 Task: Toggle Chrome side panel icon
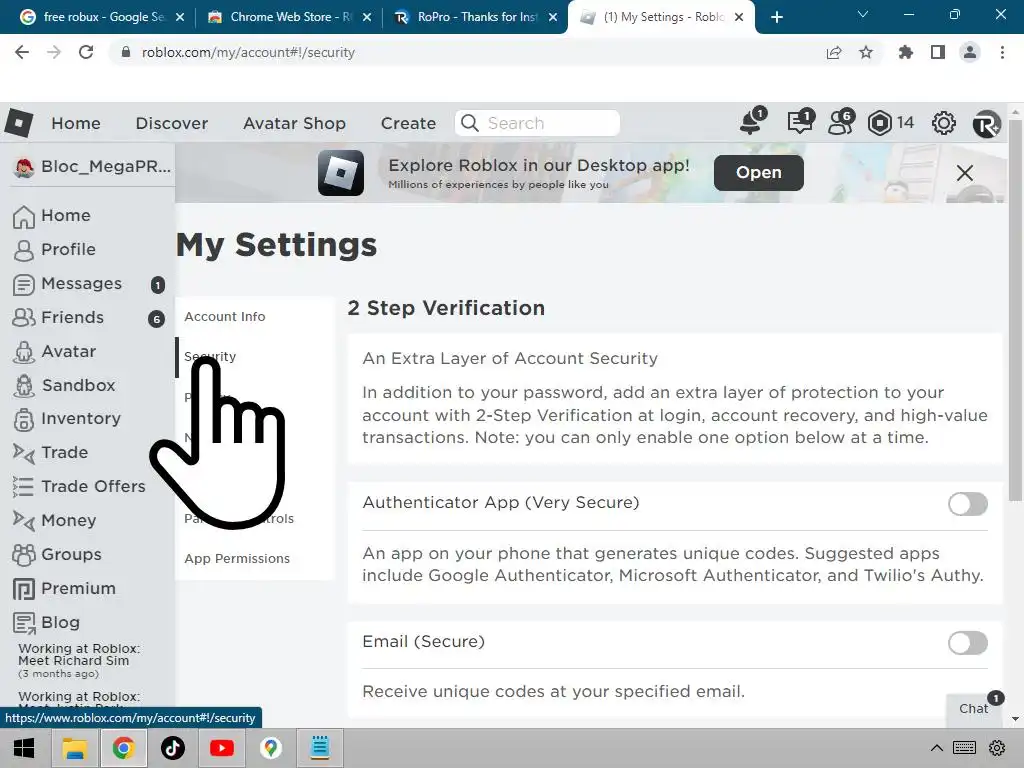(x=938, y=52)
